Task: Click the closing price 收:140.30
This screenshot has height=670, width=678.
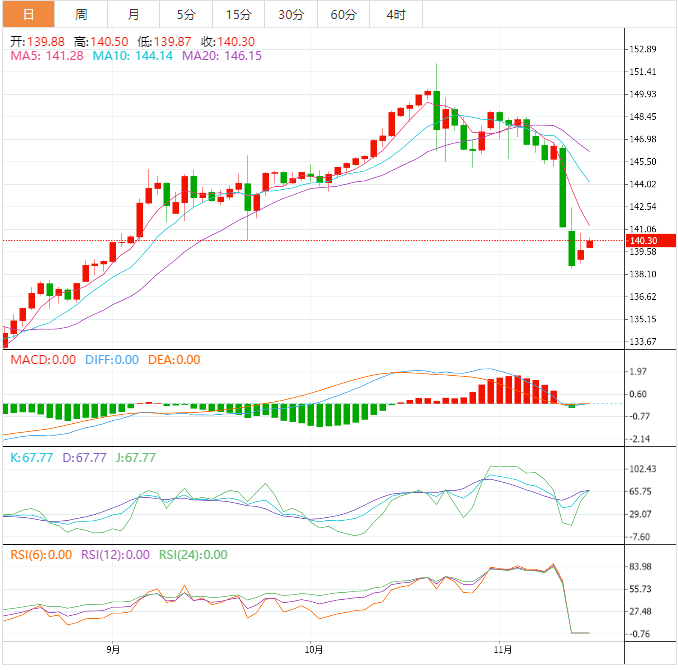Action: click(x=228, y=42)
